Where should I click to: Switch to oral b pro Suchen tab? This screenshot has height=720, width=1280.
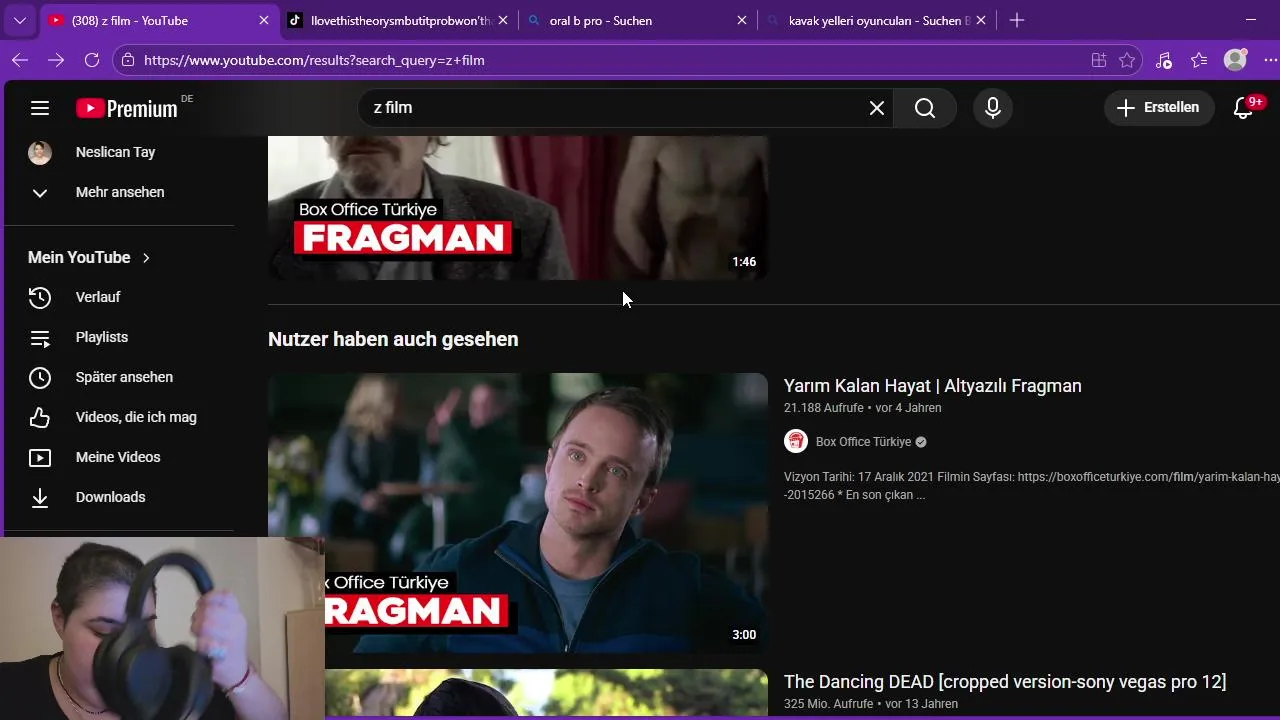[x=638, y=20]
